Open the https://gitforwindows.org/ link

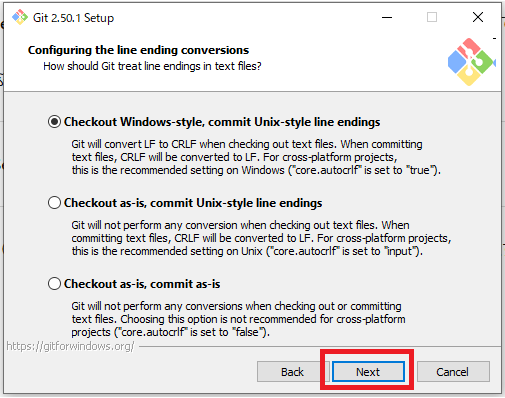70,346
